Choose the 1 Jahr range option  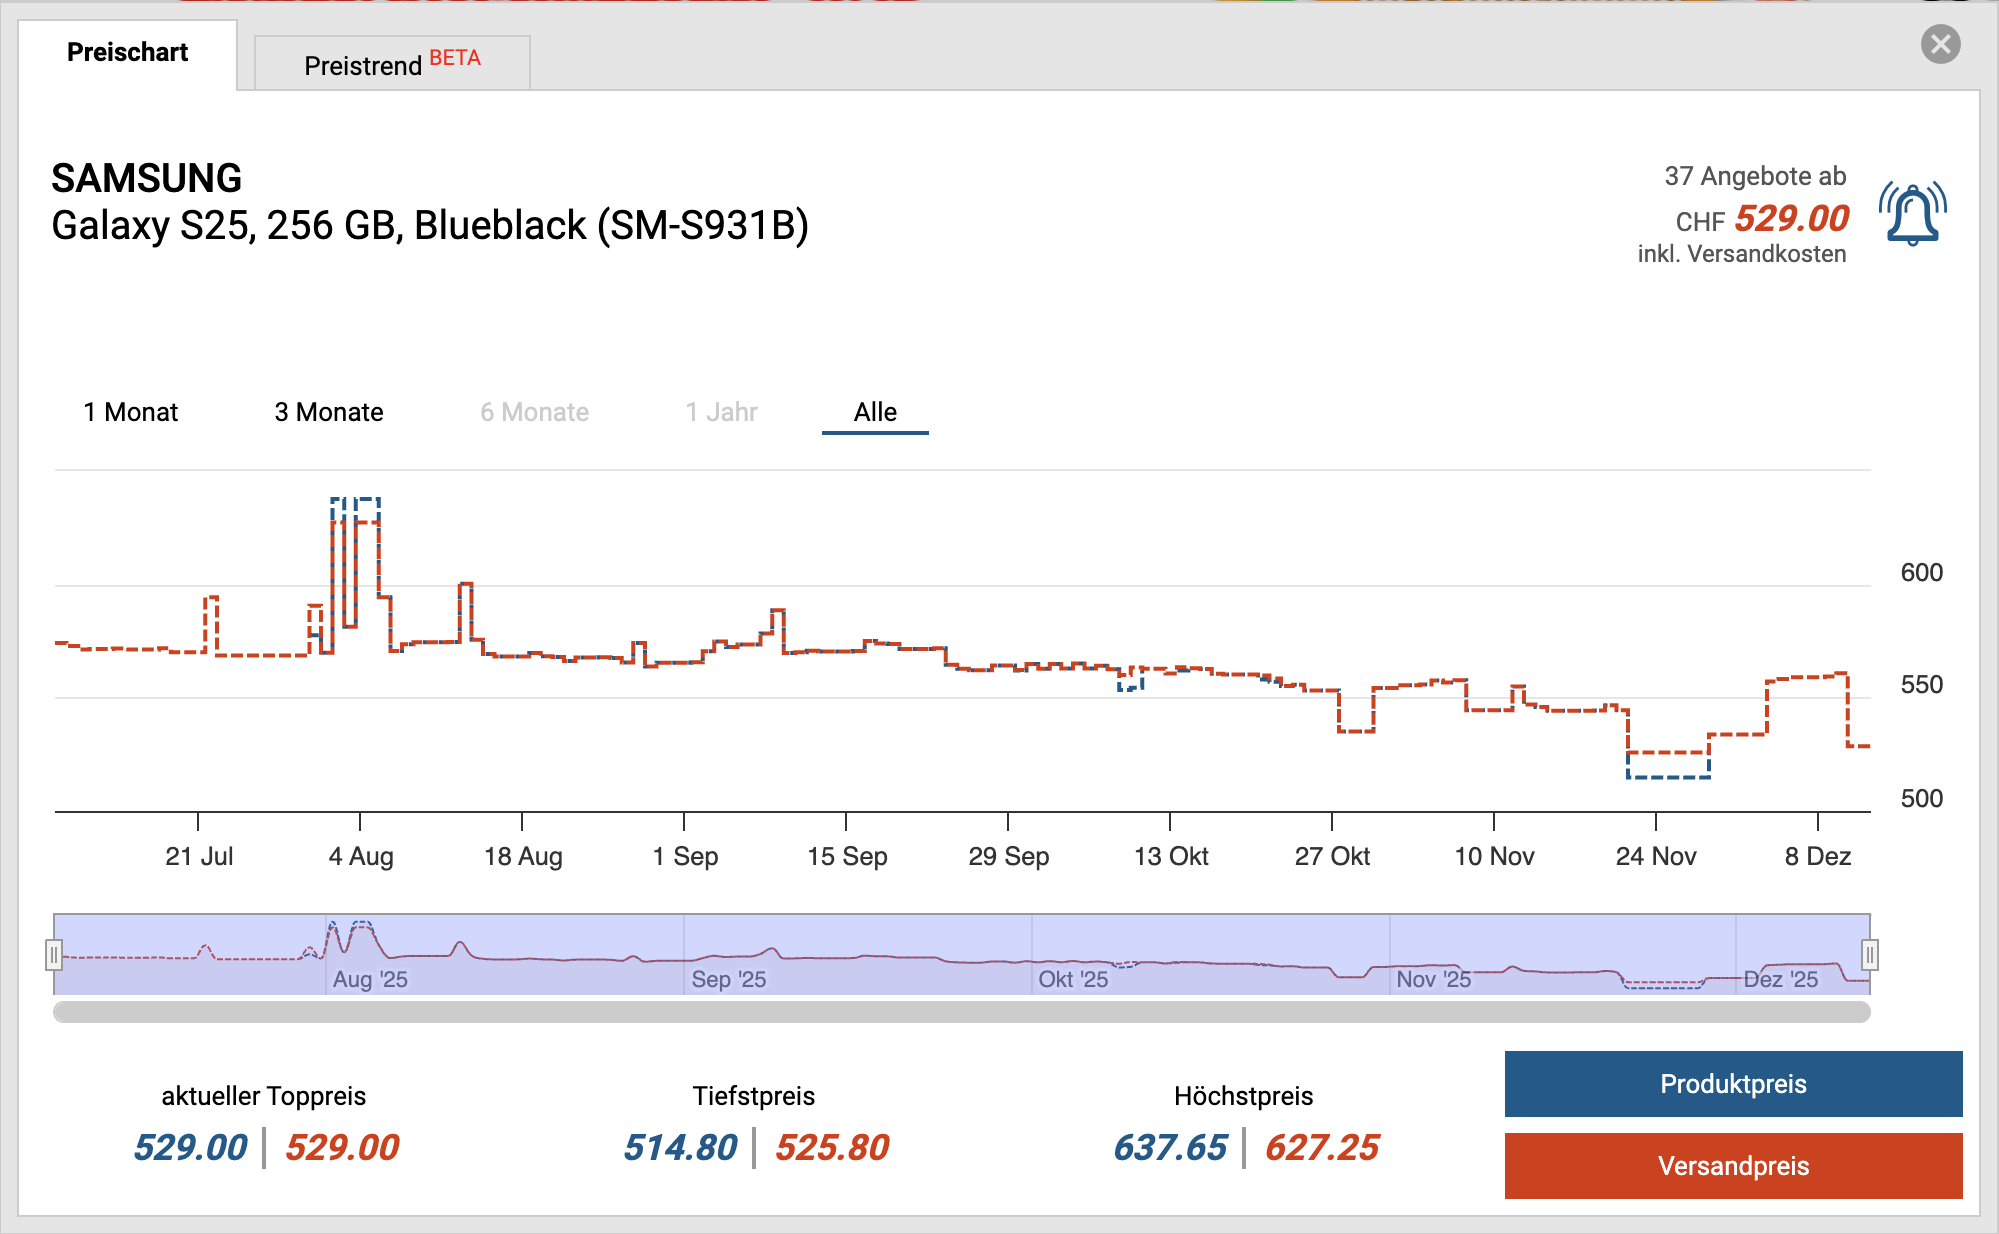point(721,412)
